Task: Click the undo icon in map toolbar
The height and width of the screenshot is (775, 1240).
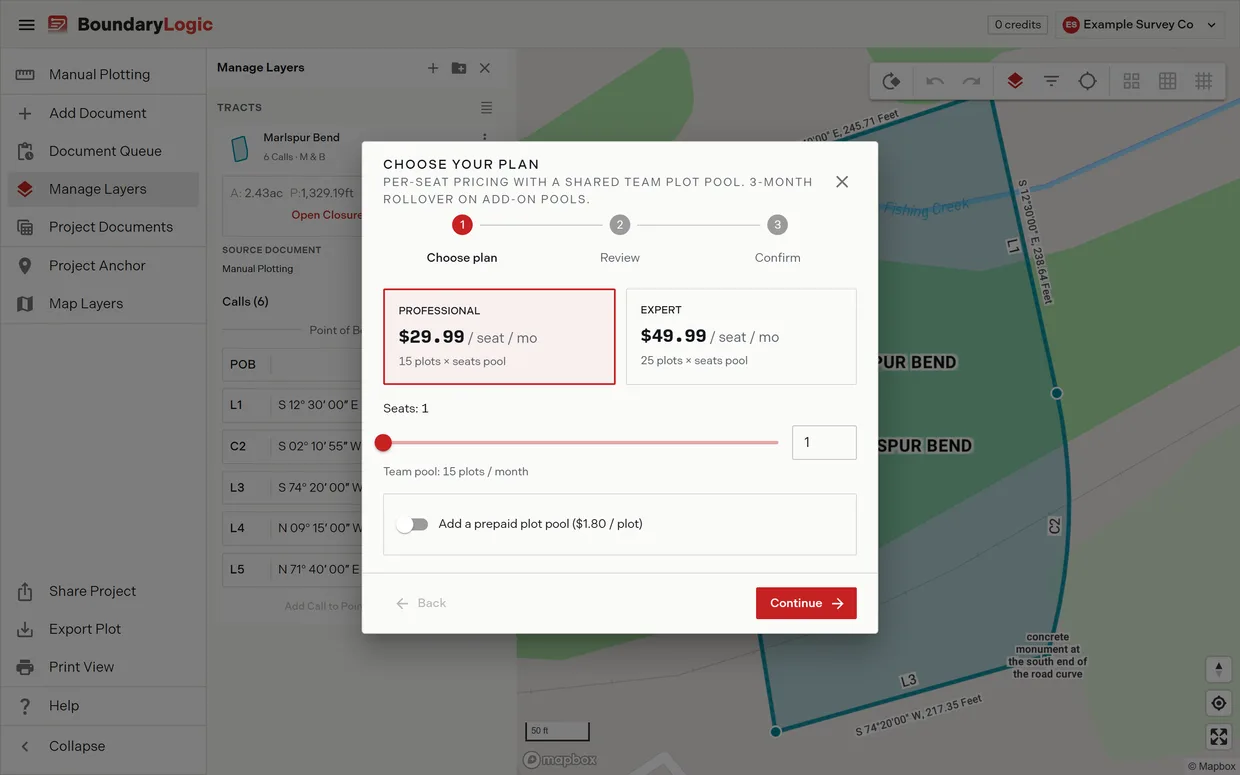Action: (935, 81)
